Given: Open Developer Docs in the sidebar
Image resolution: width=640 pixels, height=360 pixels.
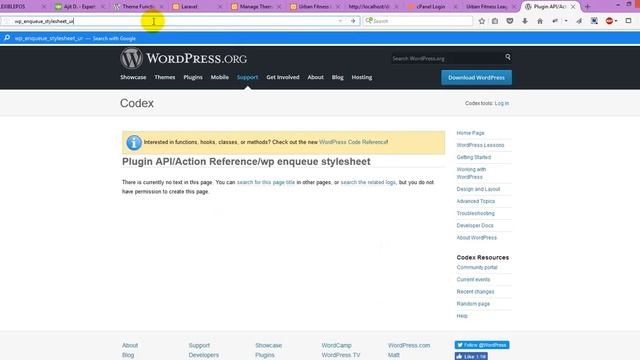Looking at the screenshot, I should (475, 225).
